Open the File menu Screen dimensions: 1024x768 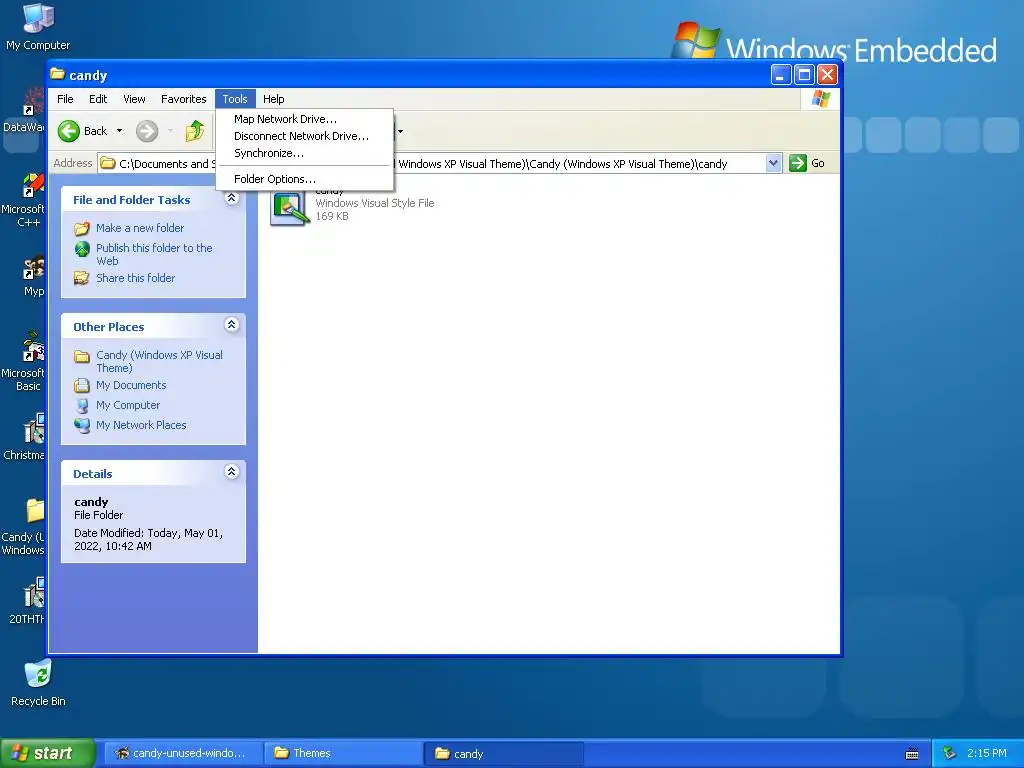(x=65, y=99)
